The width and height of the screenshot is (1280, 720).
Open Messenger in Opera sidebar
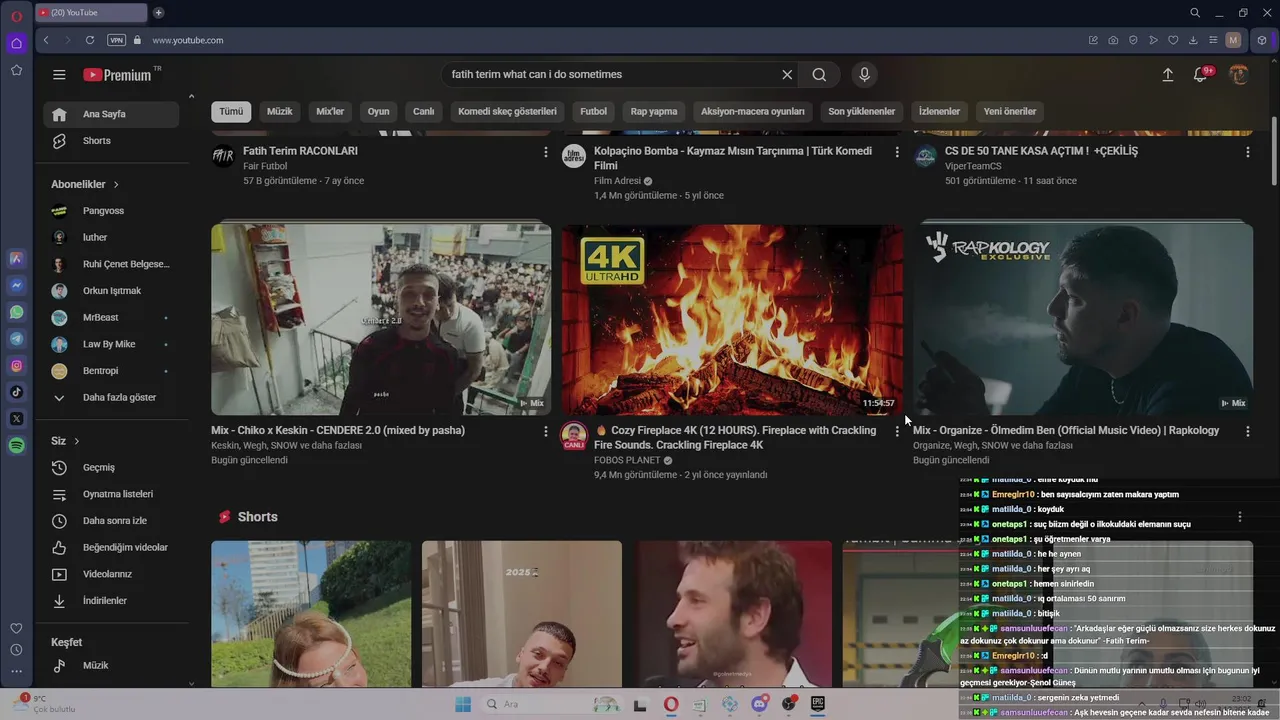coord(16,285)
